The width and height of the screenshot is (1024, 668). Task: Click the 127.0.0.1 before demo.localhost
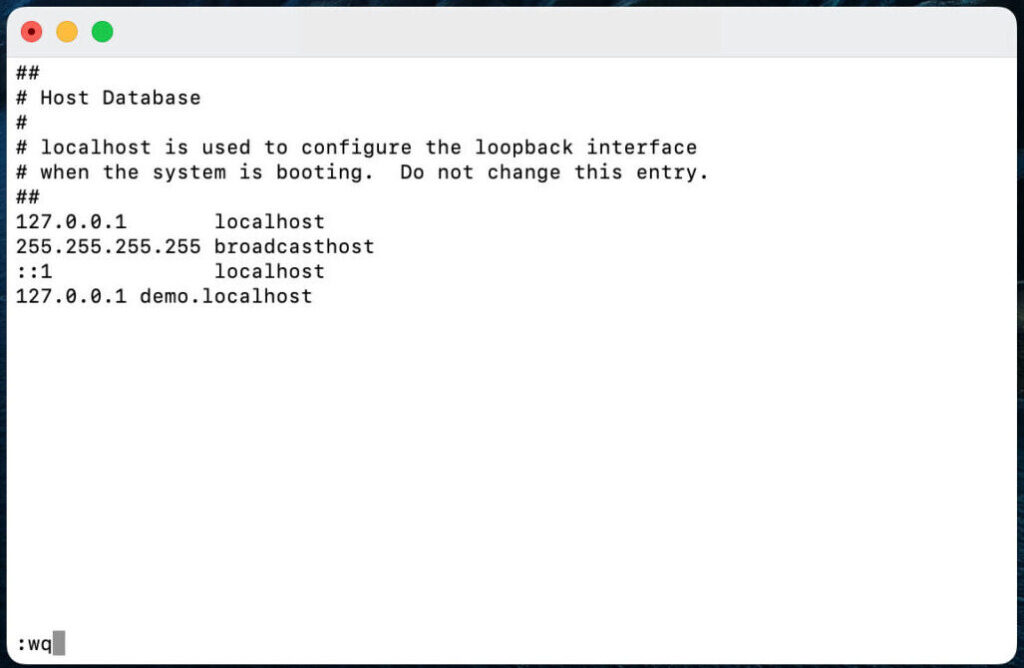(71, 296)
